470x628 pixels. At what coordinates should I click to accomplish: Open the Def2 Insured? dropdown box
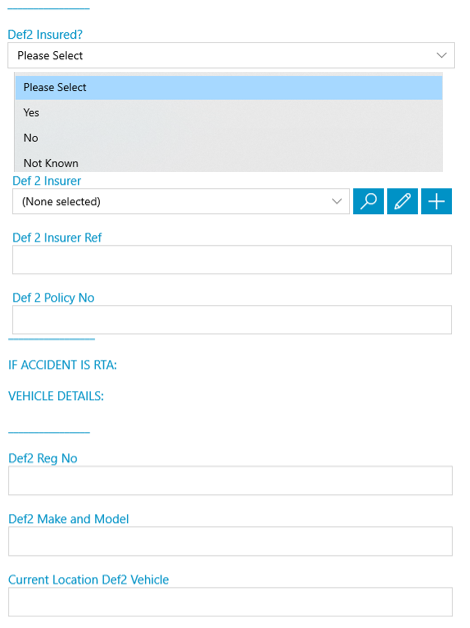pyautogui.click(x=231, y=55)
